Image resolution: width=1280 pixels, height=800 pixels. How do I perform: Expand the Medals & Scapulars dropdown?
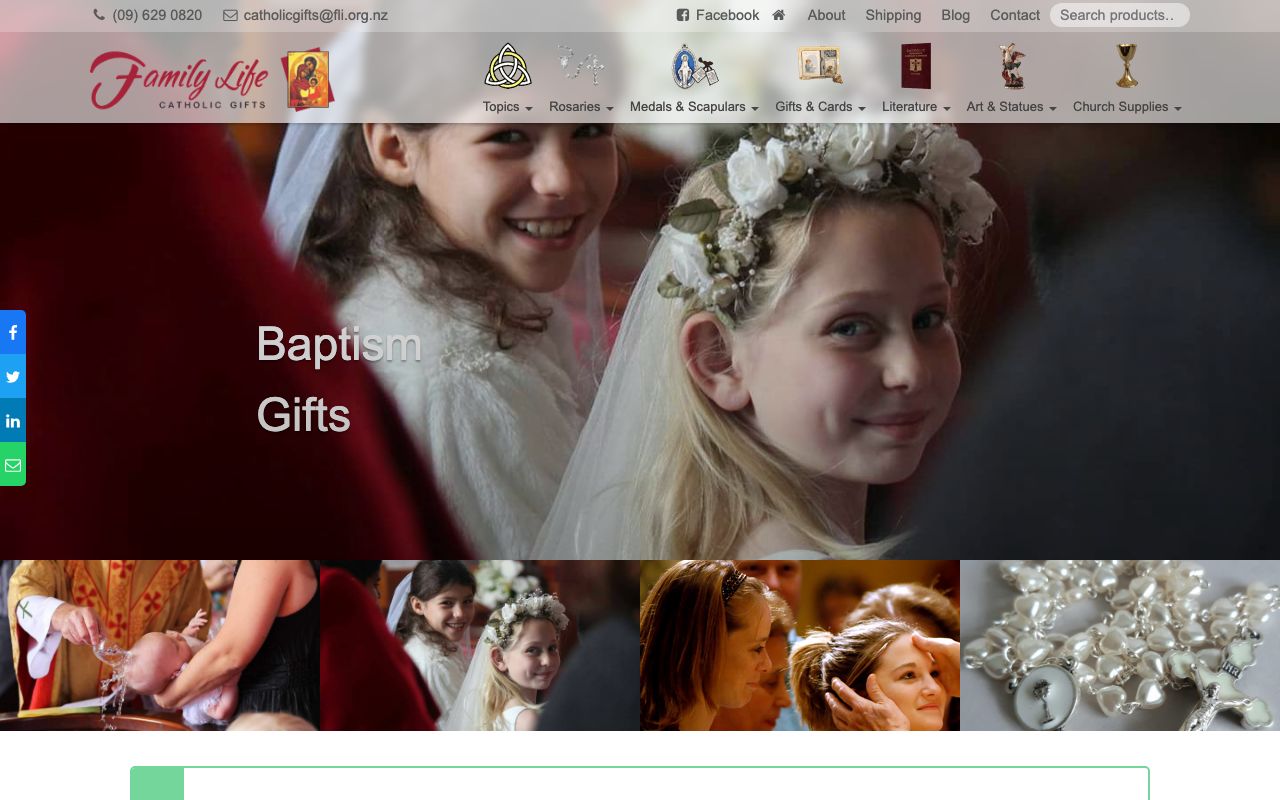coord(694,107)
